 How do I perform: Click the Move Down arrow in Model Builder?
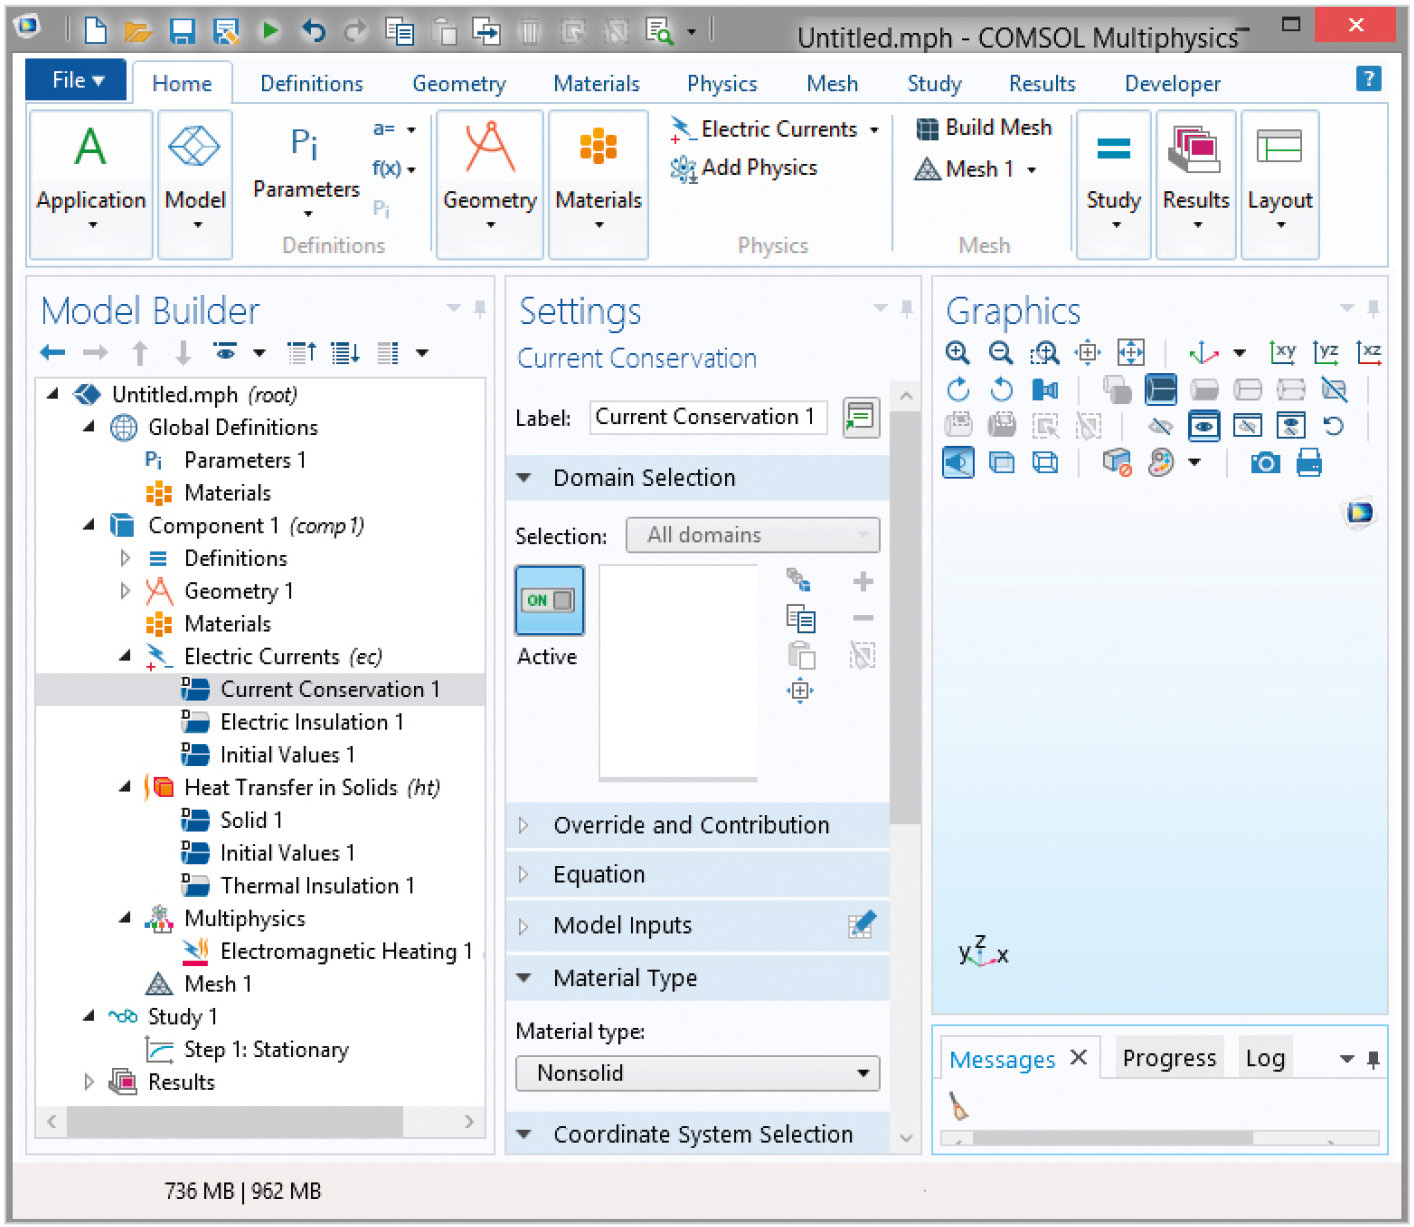183,352
